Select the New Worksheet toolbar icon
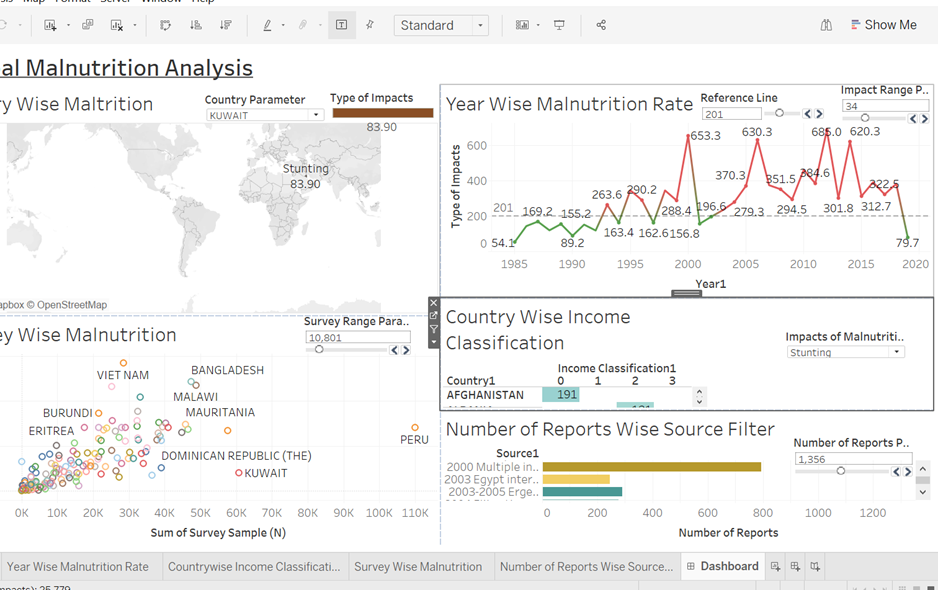 click(52, 25)
